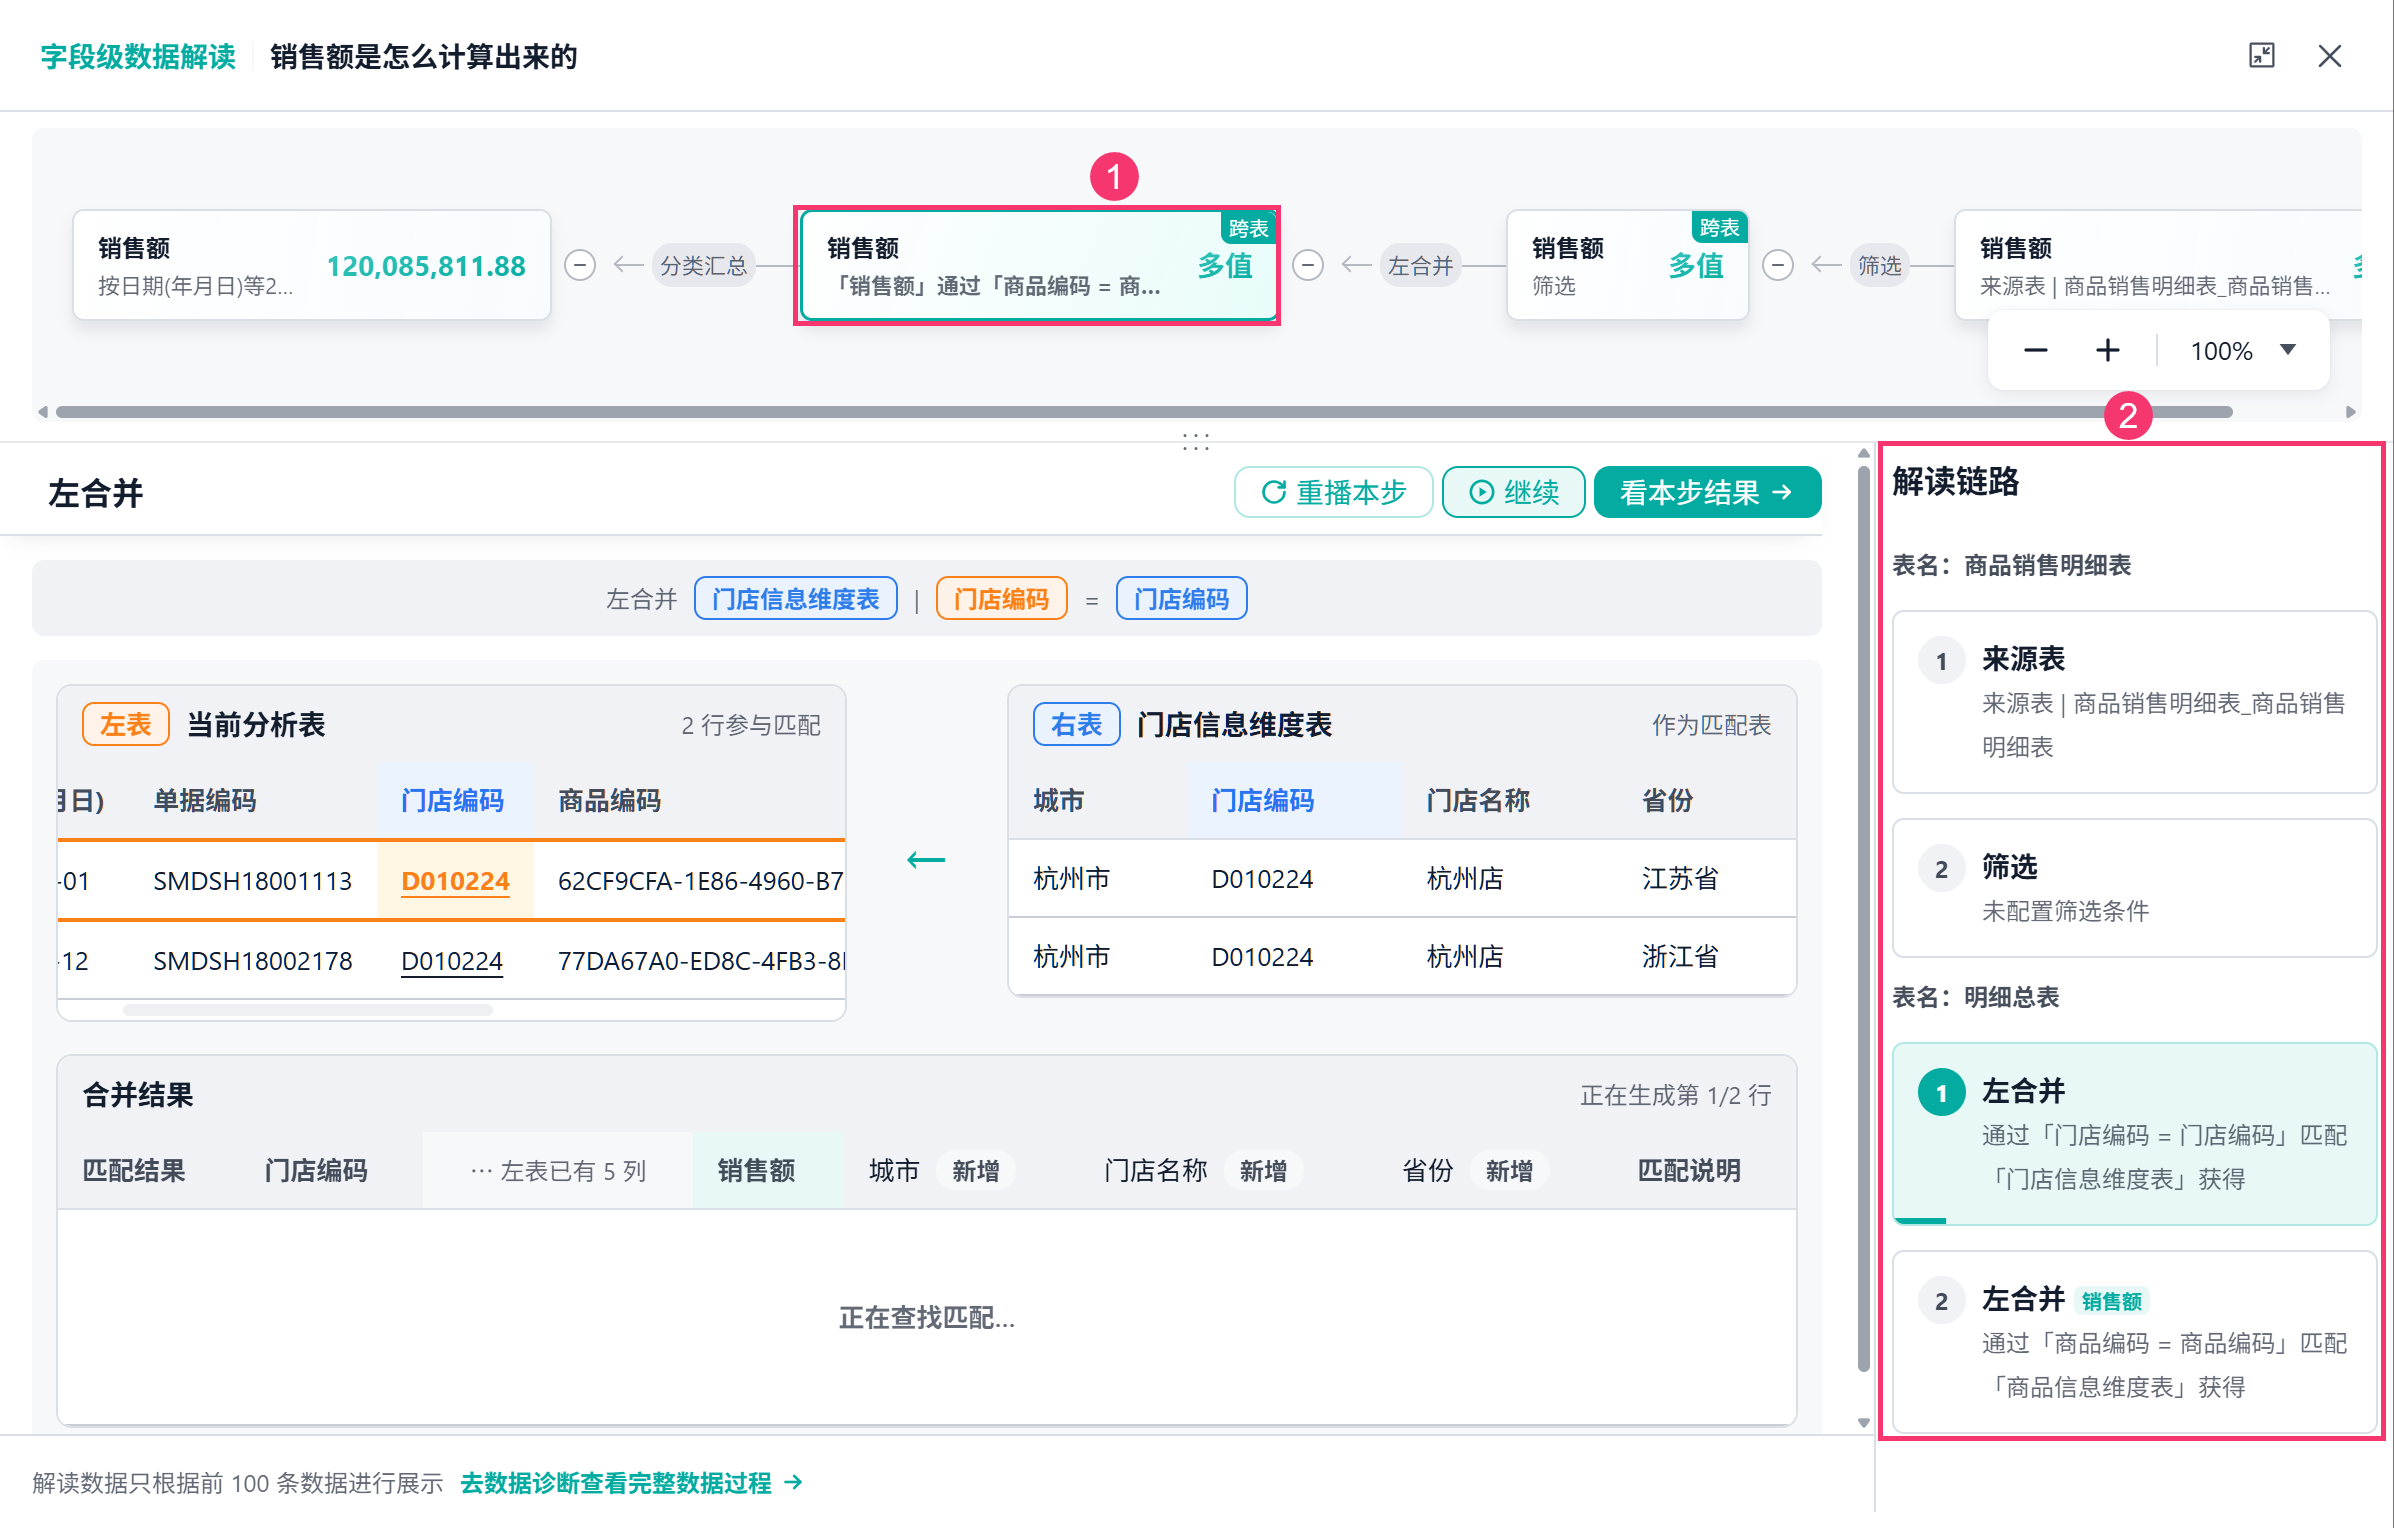Click the left arrow of flow scrollbar
The image size is (2394, 1528).
coord(42,412)
